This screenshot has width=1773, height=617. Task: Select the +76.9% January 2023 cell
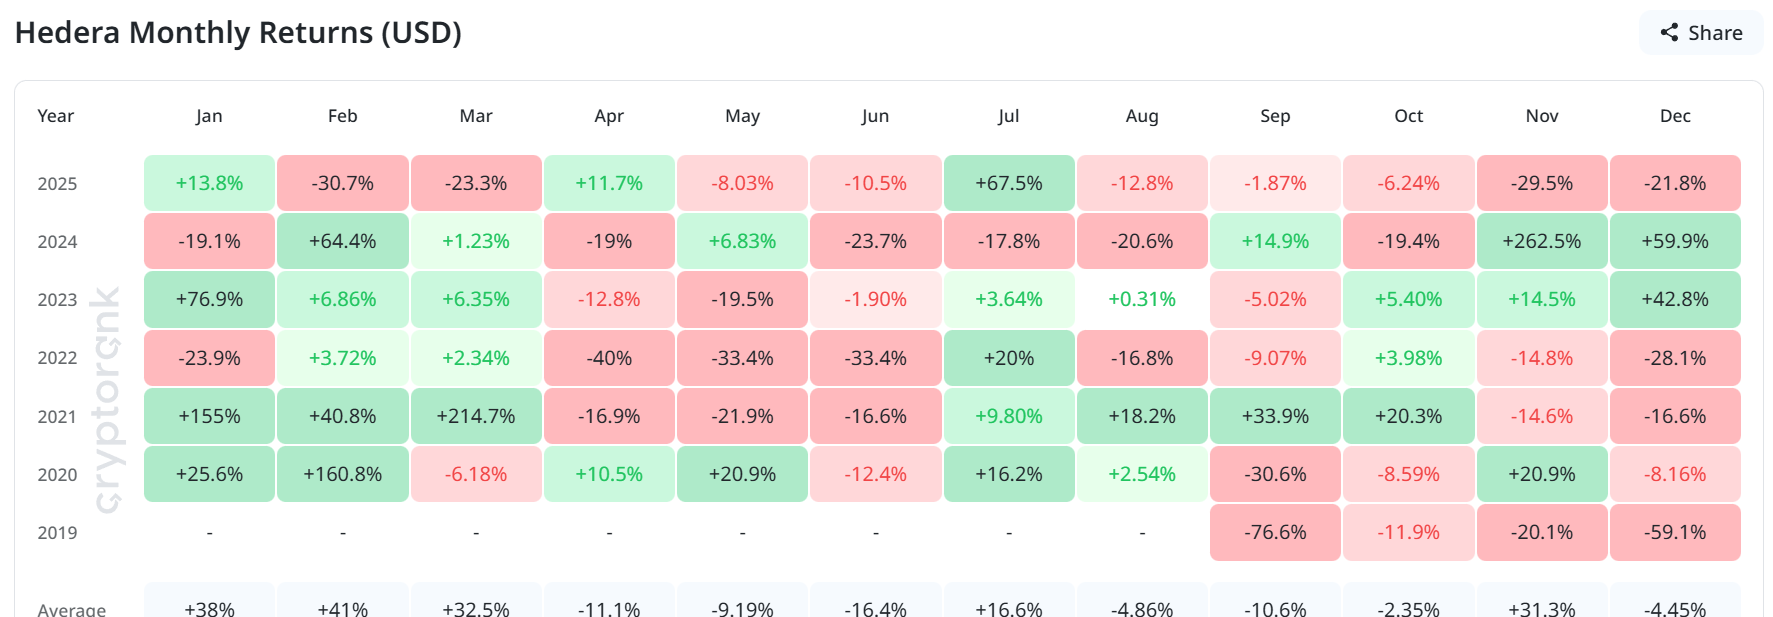(x=209, y=299)
